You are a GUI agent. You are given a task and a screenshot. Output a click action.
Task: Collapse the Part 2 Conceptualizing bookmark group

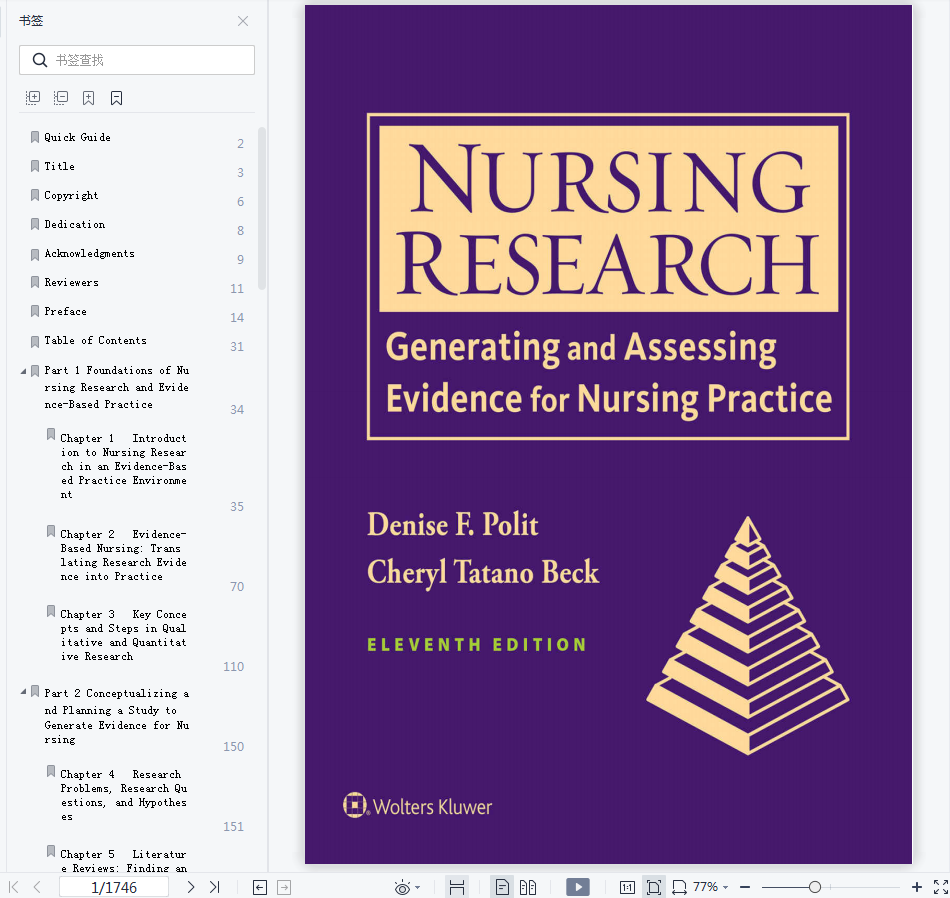coord(23,691)
